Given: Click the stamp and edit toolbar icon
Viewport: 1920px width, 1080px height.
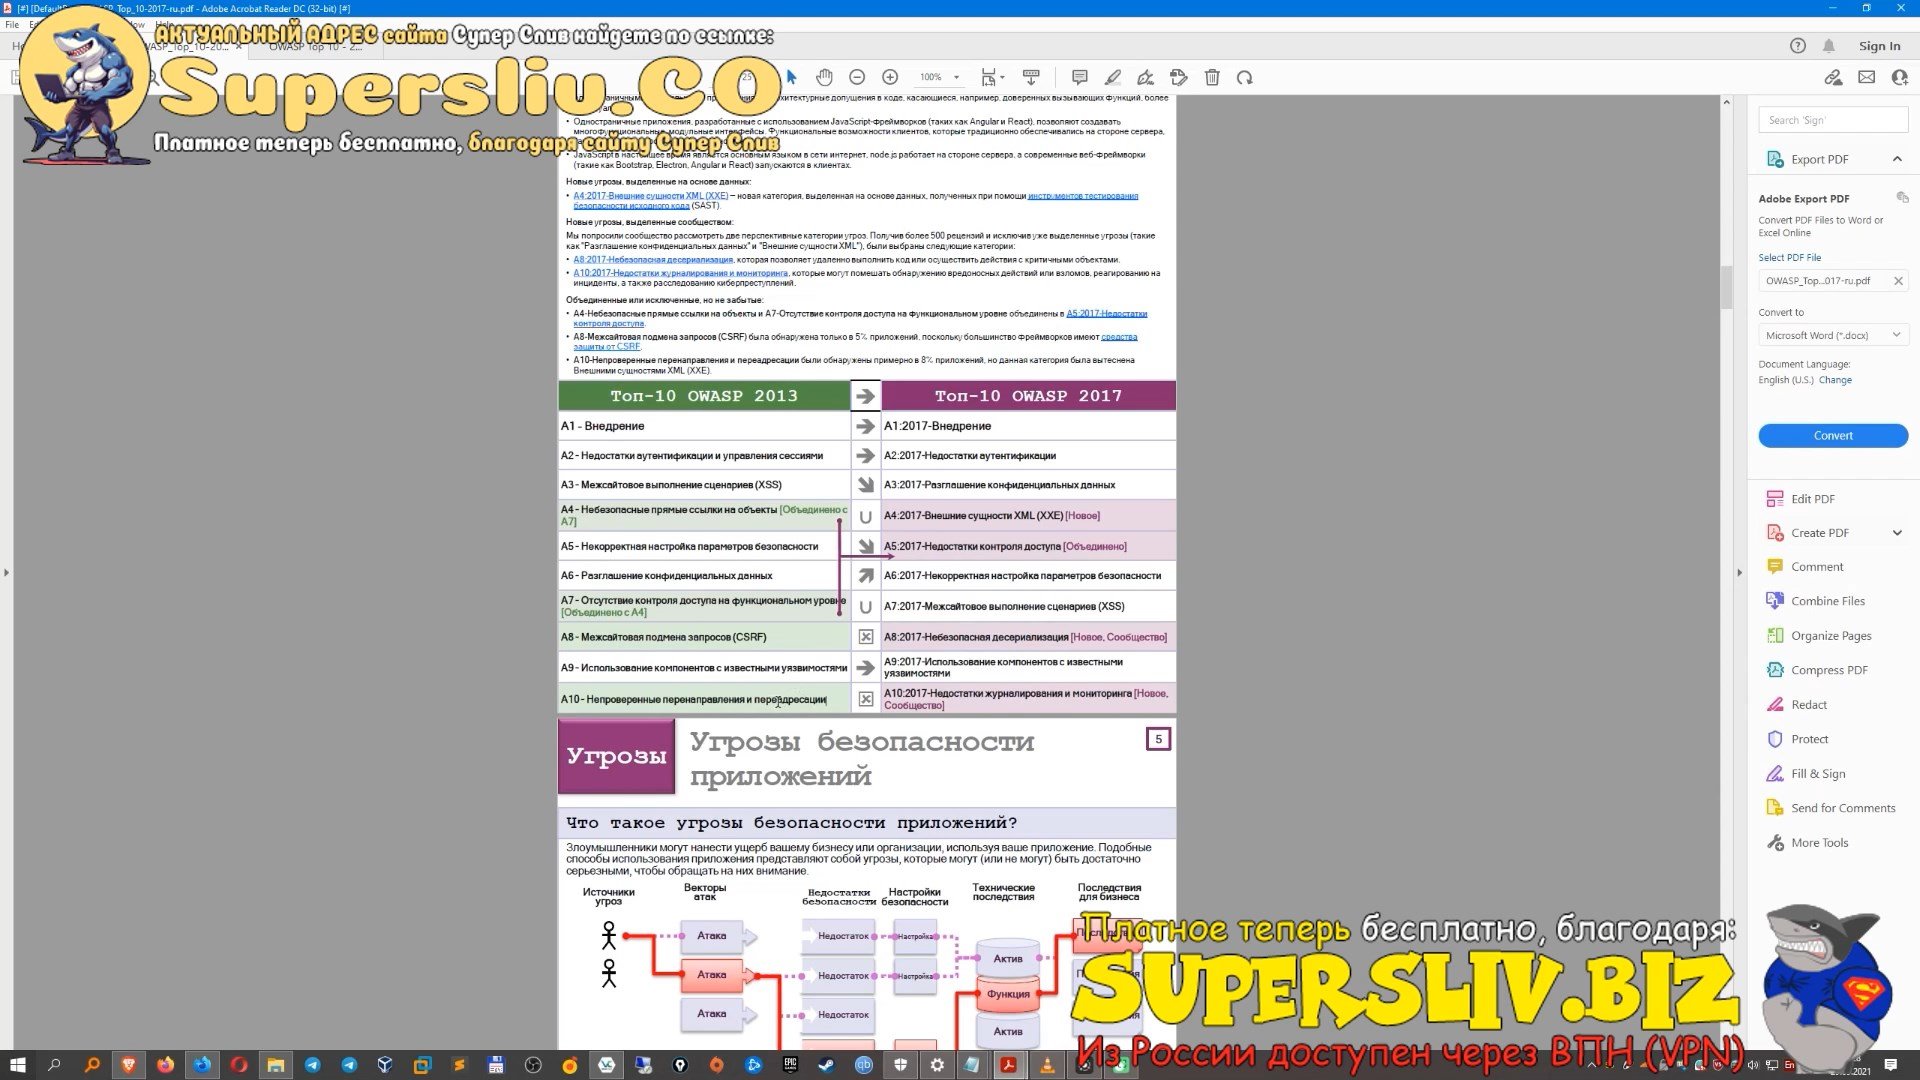Looking at the screenshot, I should point(1179,77).
